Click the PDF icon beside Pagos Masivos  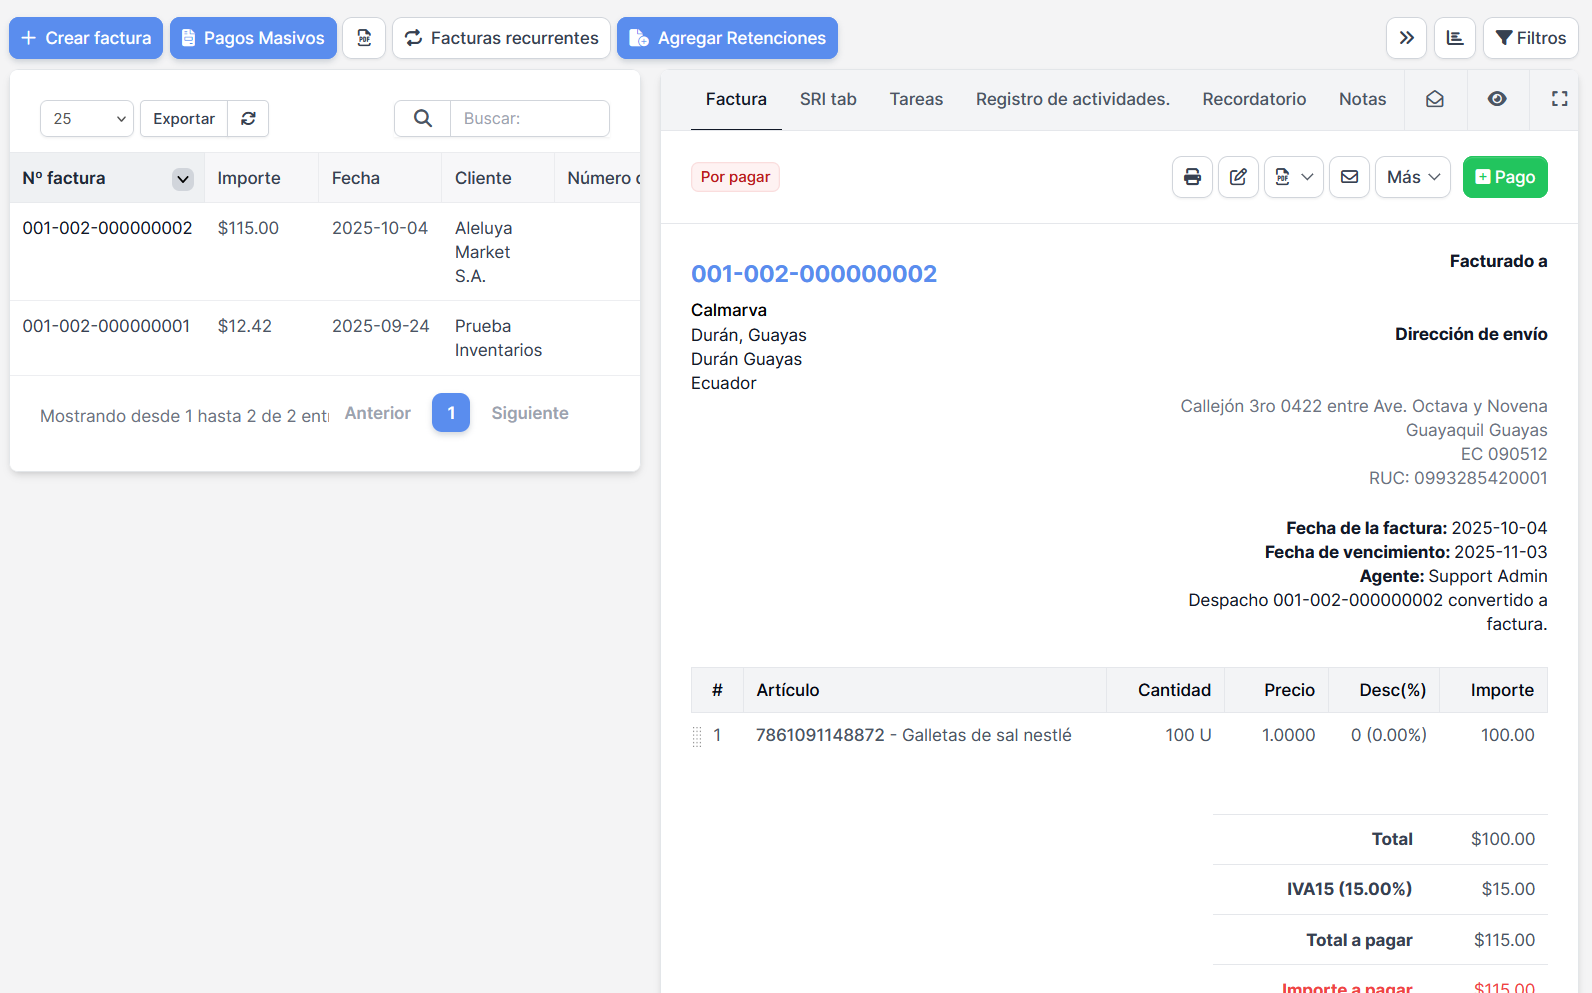coord(364,38)
